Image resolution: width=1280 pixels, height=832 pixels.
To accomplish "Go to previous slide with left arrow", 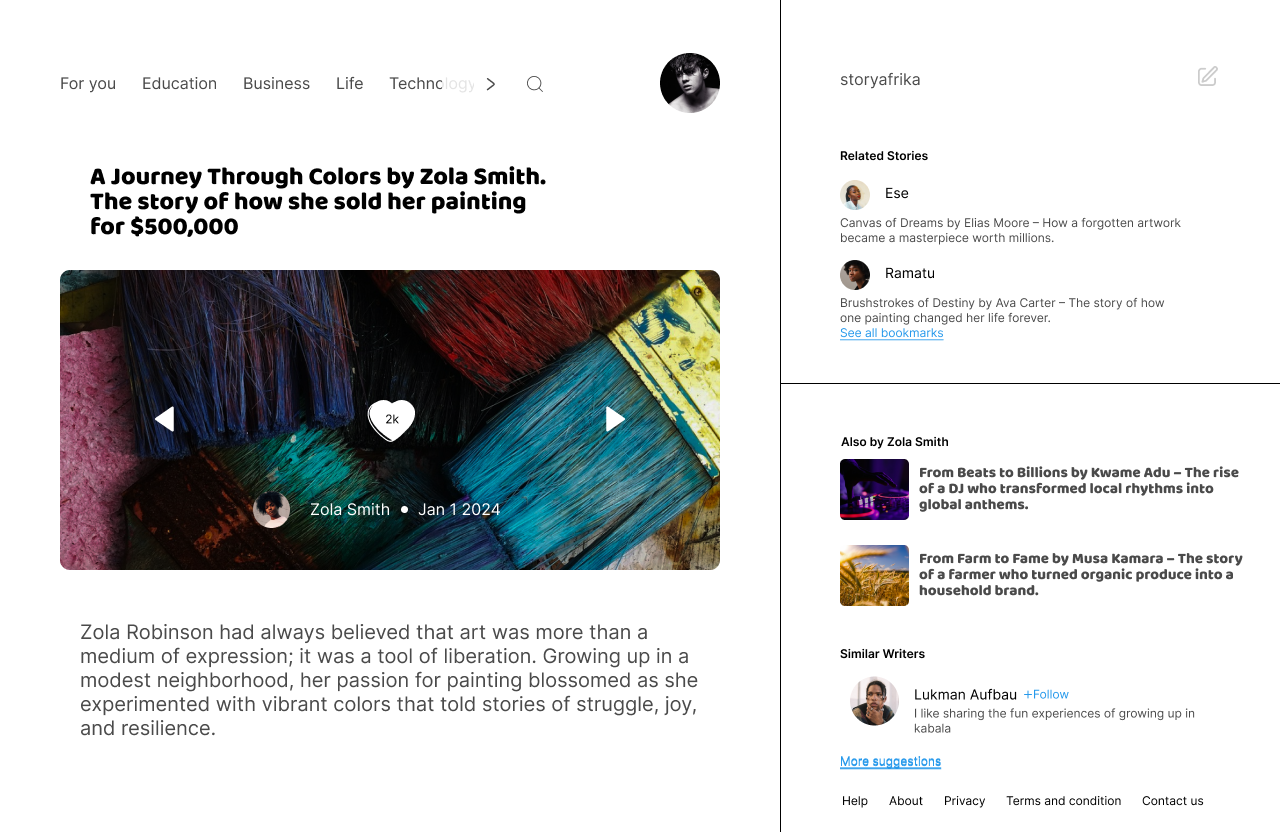I will pyautogui.click(x=165, y=419).
